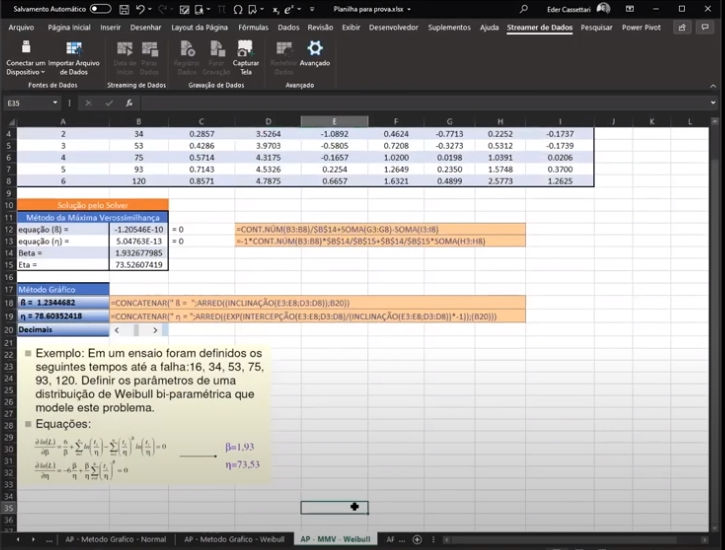Click the Eta value 73.52607419 cell
This screenshot has height=550, width=725.
(138, 265)
